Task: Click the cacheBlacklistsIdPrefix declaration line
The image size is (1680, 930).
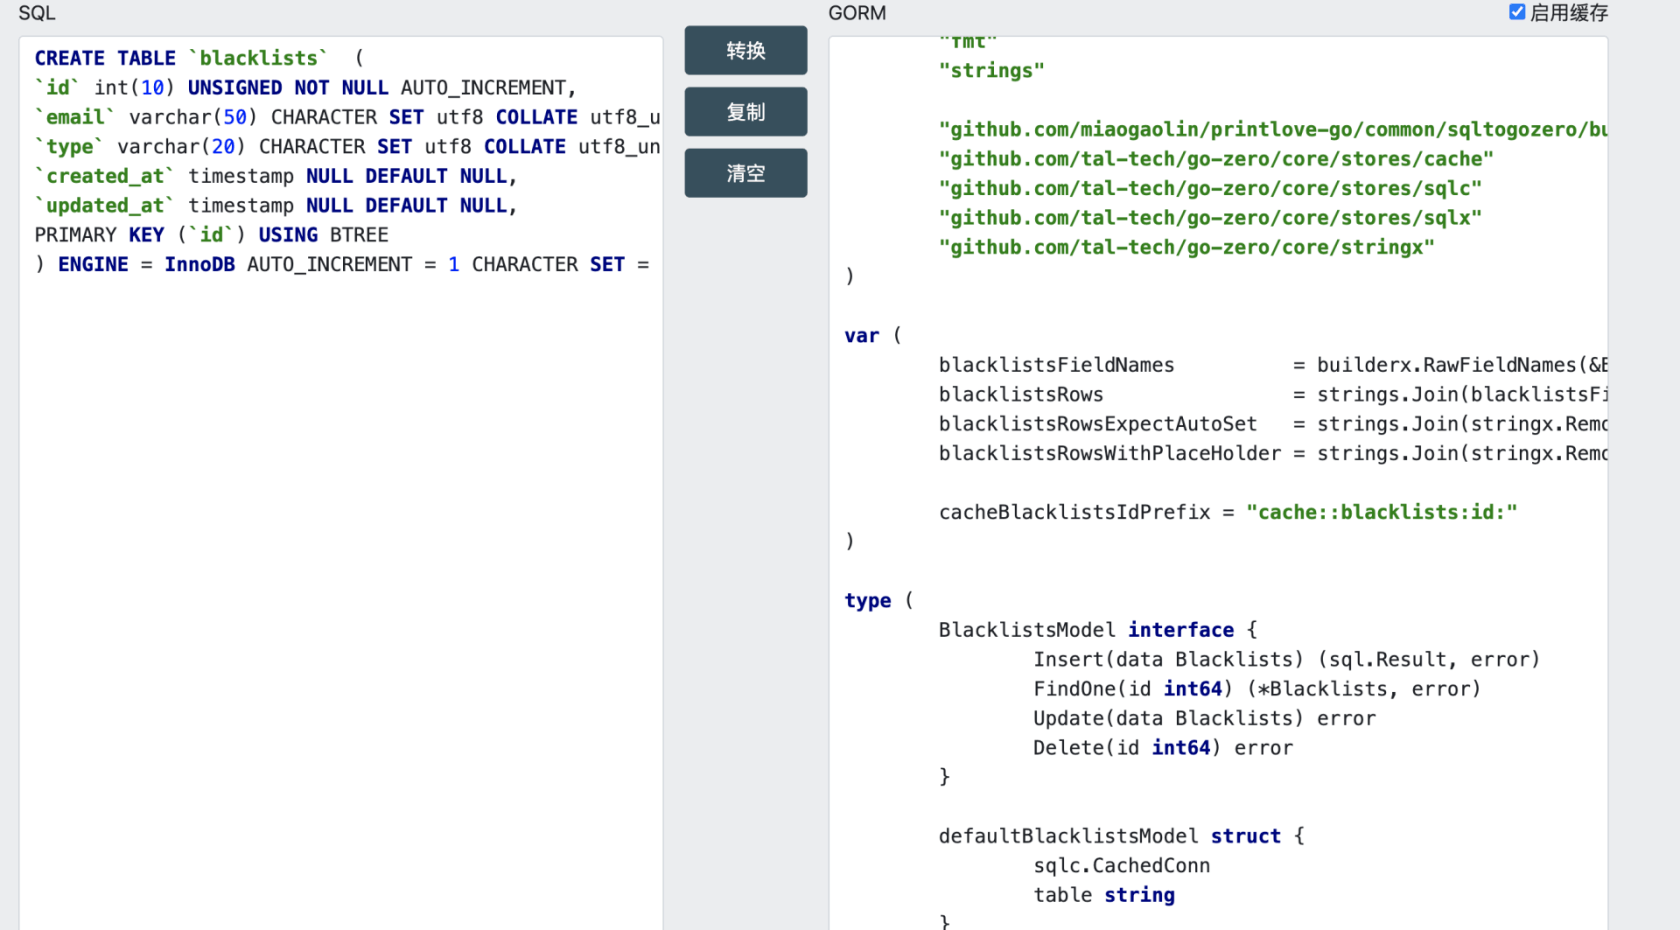Action: [1227, 513]
